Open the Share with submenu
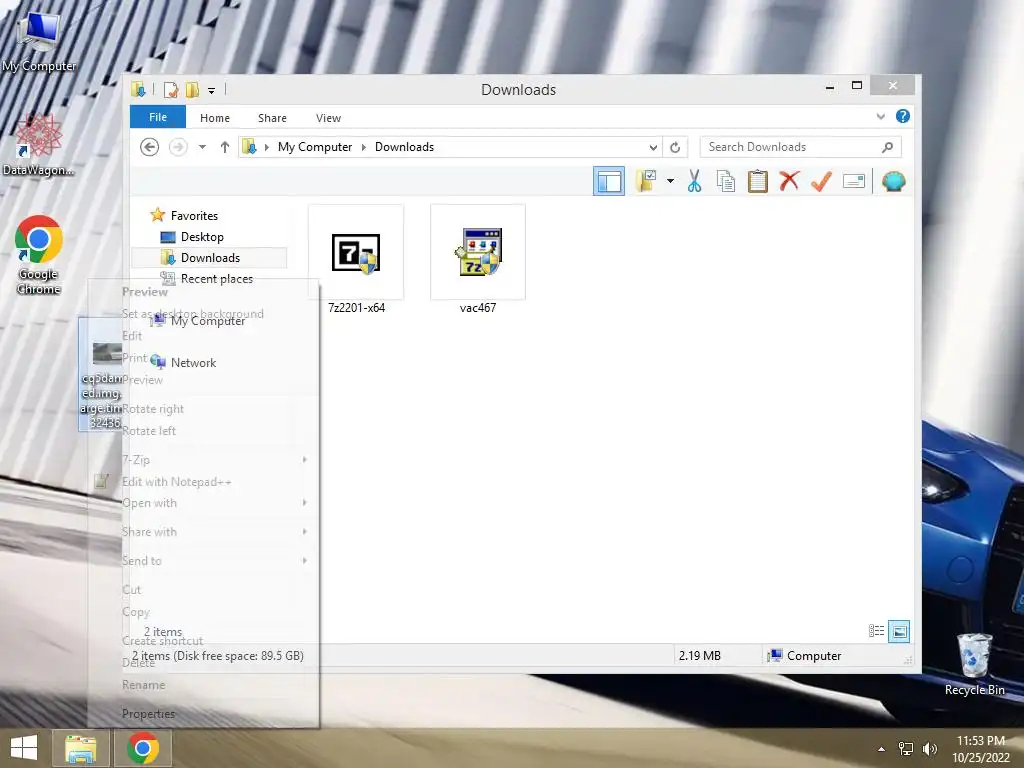 (x=203, y=532)
